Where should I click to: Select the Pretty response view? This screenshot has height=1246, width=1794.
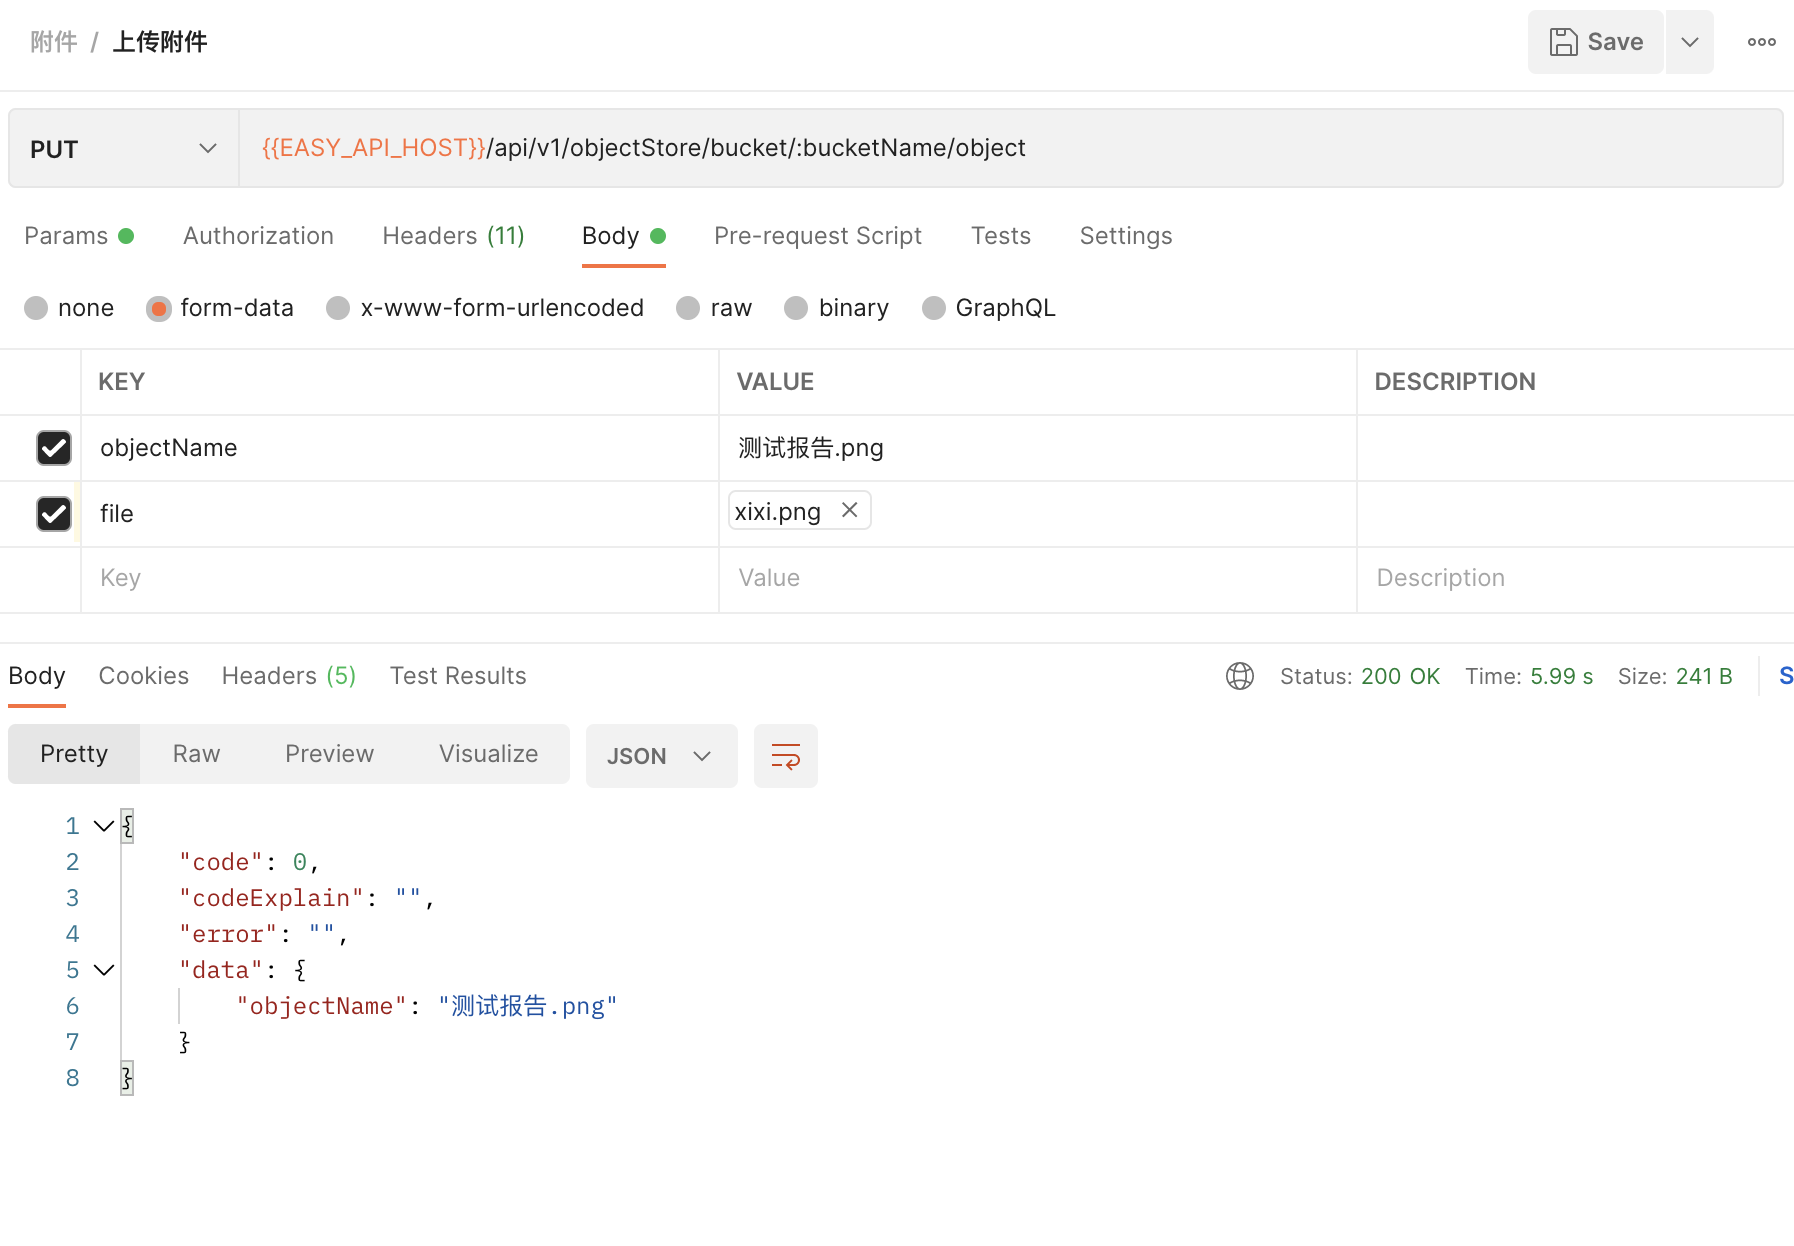click(74, 754)
